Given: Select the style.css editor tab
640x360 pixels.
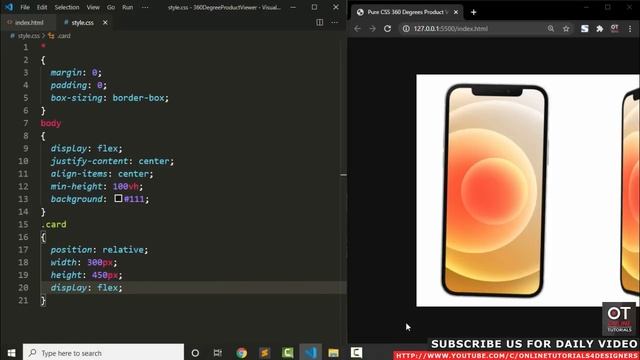Looking at the screenshot, I should 82,22.
